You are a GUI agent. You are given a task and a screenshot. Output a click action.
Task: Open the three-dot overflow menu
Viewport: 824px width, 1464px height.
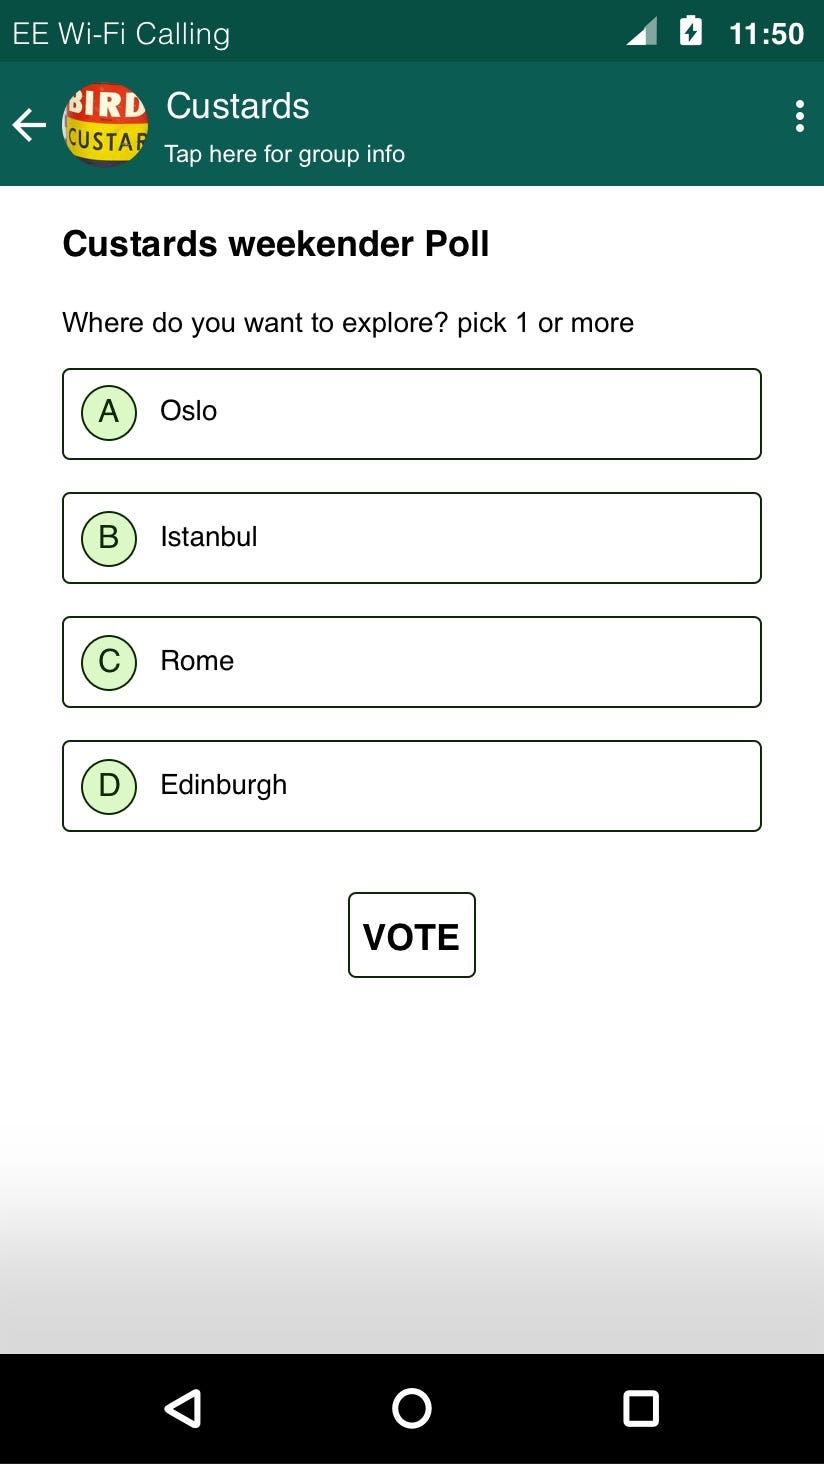coord(799,116)
